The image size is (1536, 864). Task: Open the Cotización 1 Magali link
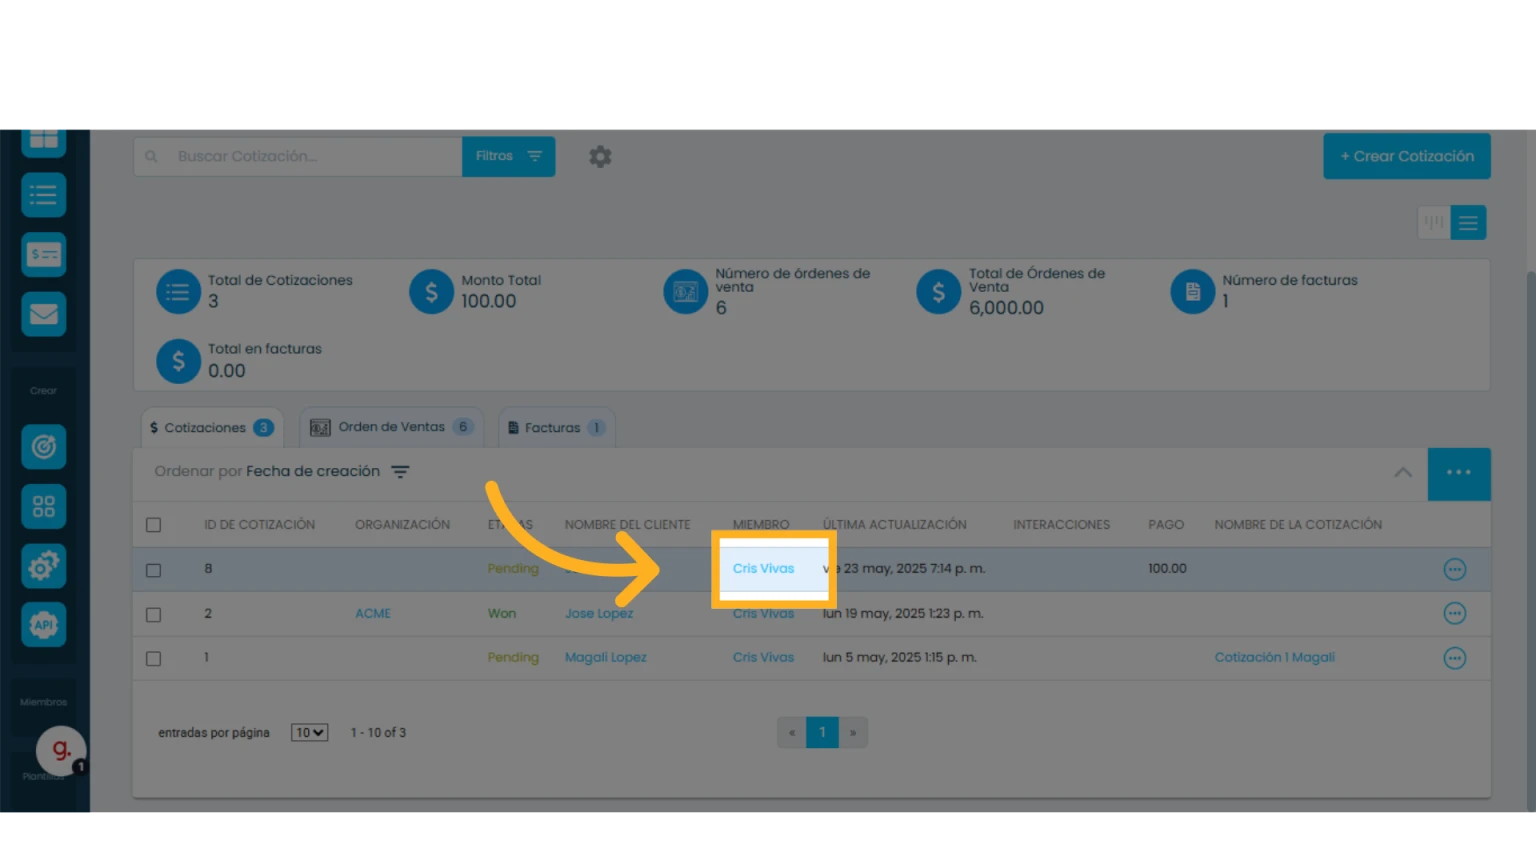point(1275,658)
